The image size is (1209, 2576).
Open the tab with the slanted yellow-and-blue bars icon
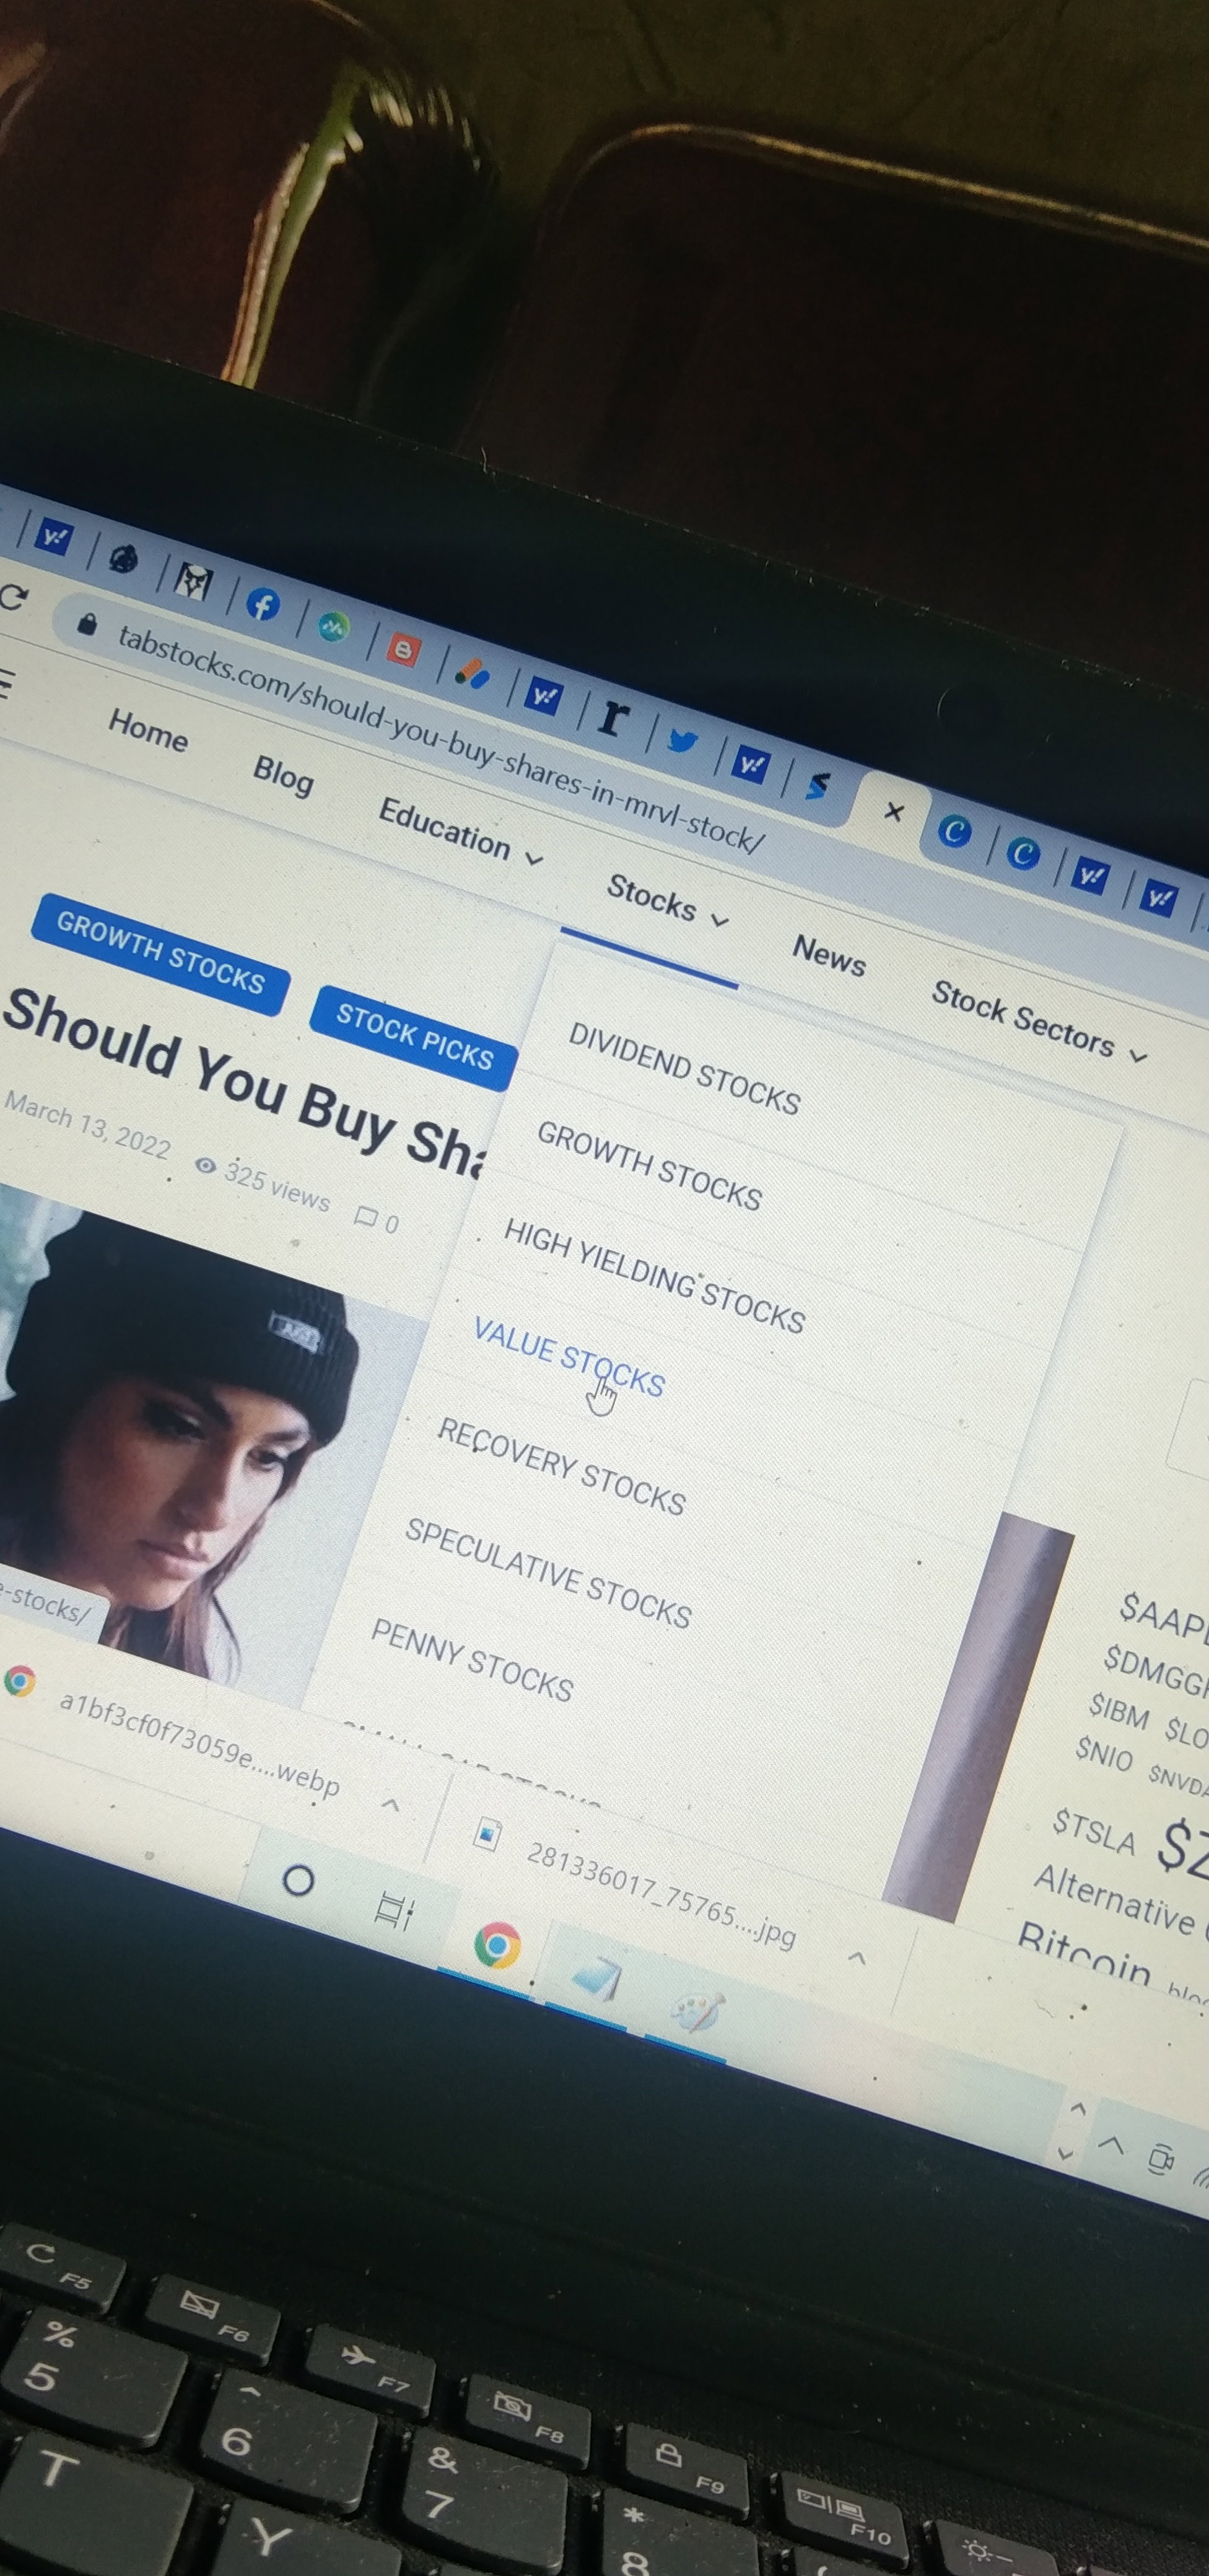[472, 673]
